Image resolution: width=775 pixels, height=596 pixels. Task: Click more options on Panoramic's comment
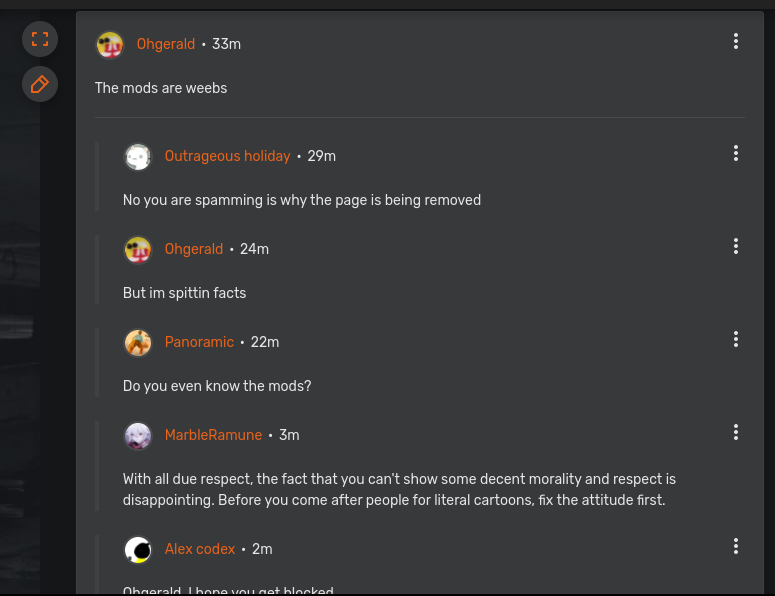736,339
